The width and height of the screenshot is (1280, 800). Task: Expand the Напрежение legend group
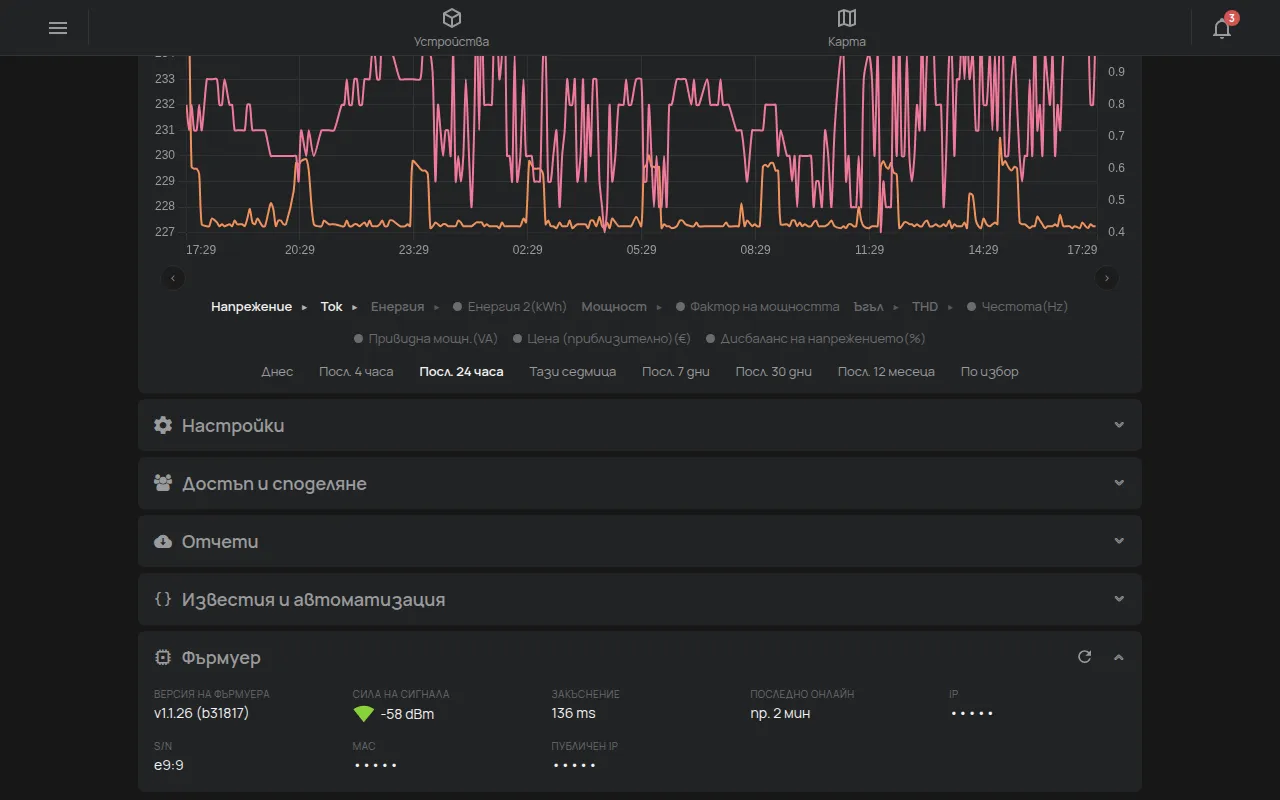coord(259,307)
